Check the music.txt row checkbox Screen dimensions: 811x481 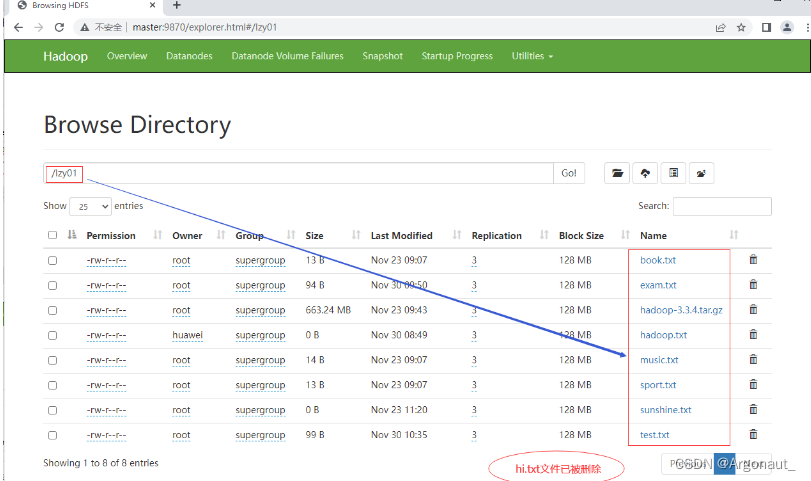52,360
